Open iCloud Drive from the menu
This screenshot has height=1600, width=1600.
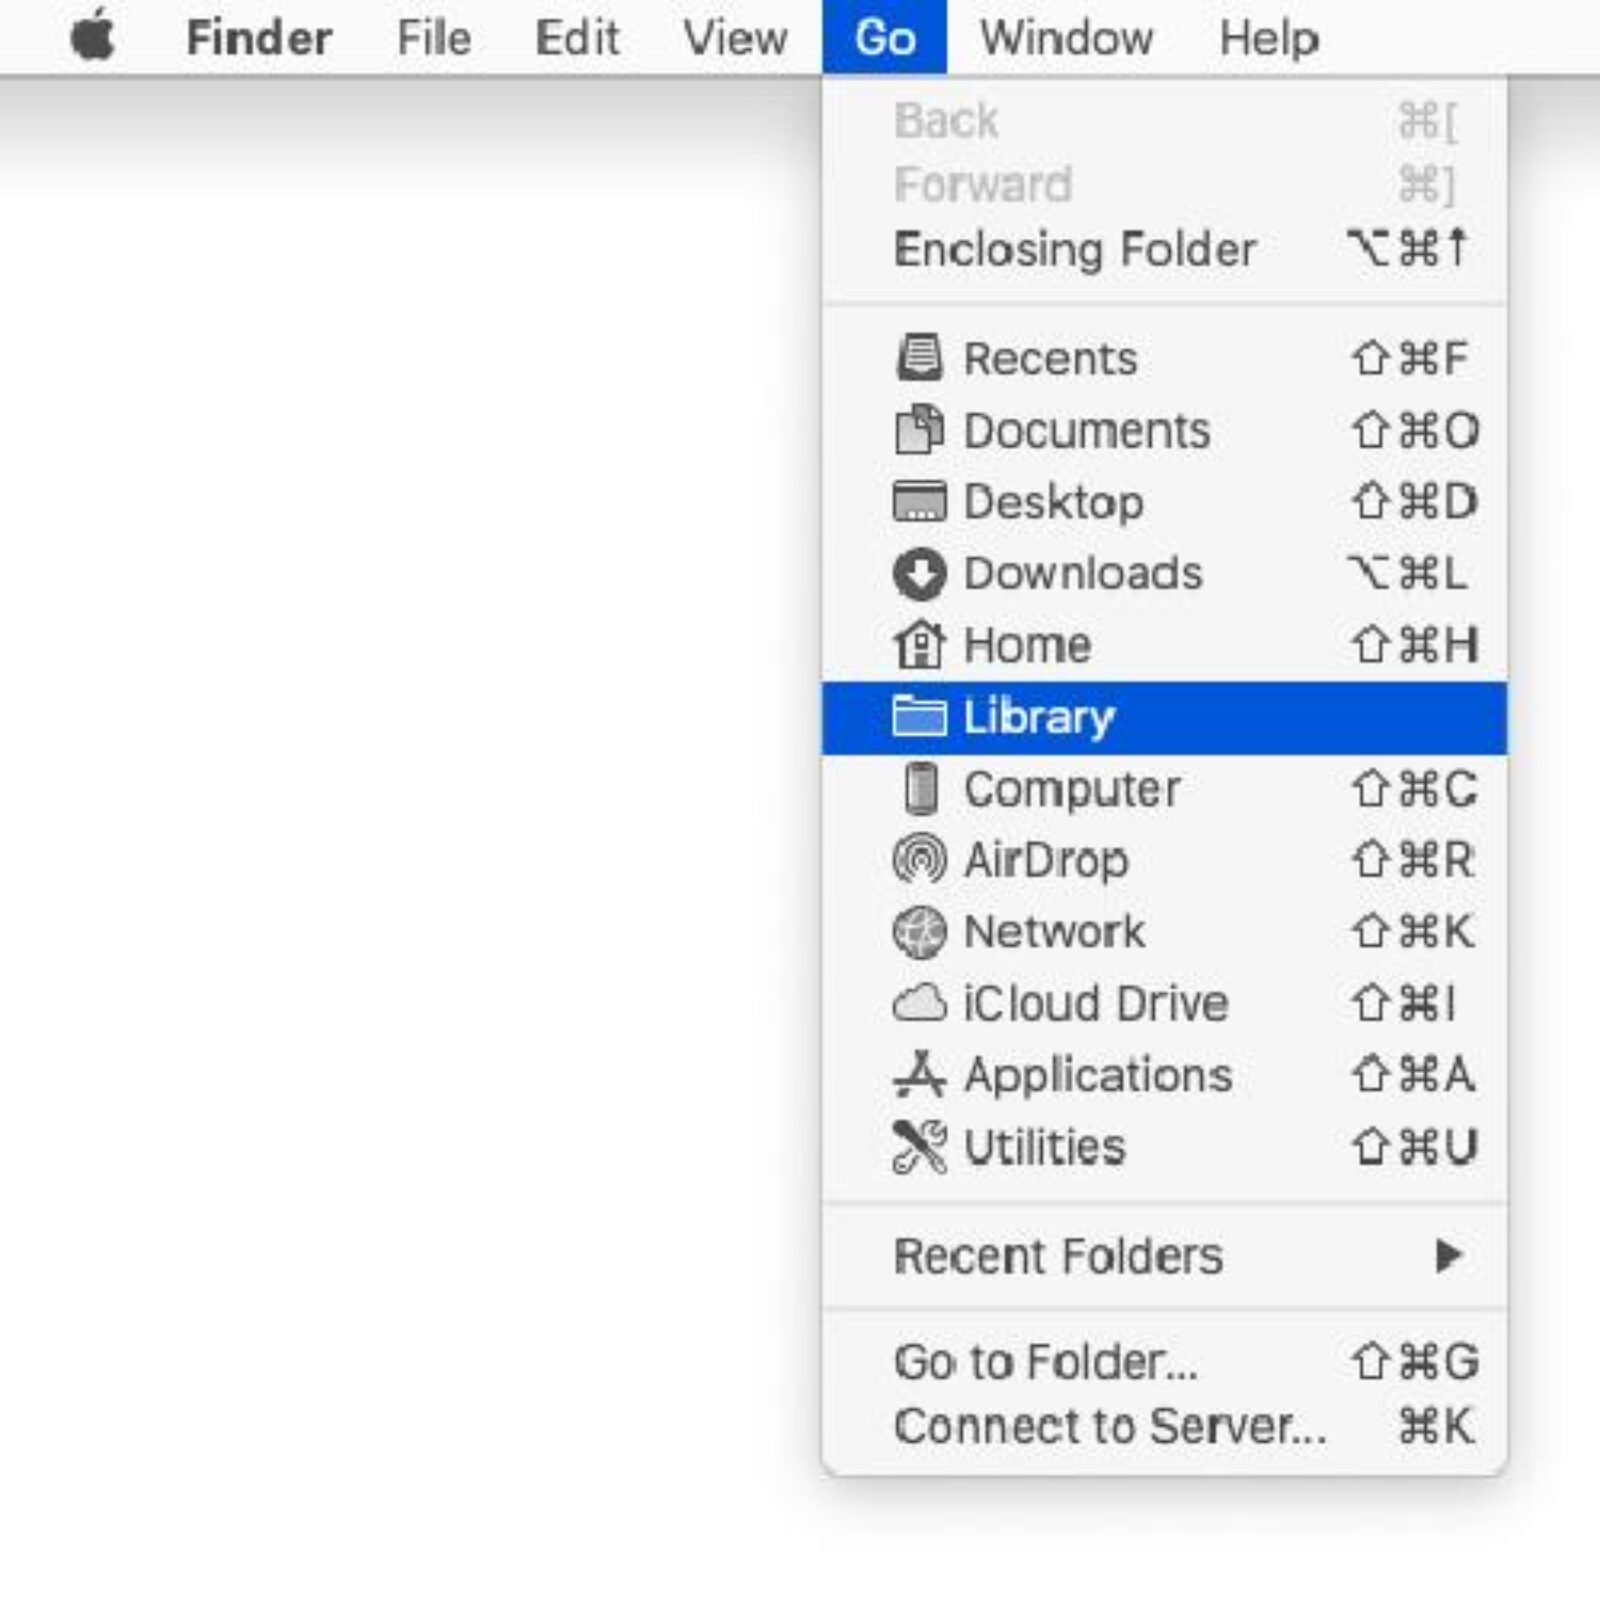pyautogui.click(x=1164, y=1003)
